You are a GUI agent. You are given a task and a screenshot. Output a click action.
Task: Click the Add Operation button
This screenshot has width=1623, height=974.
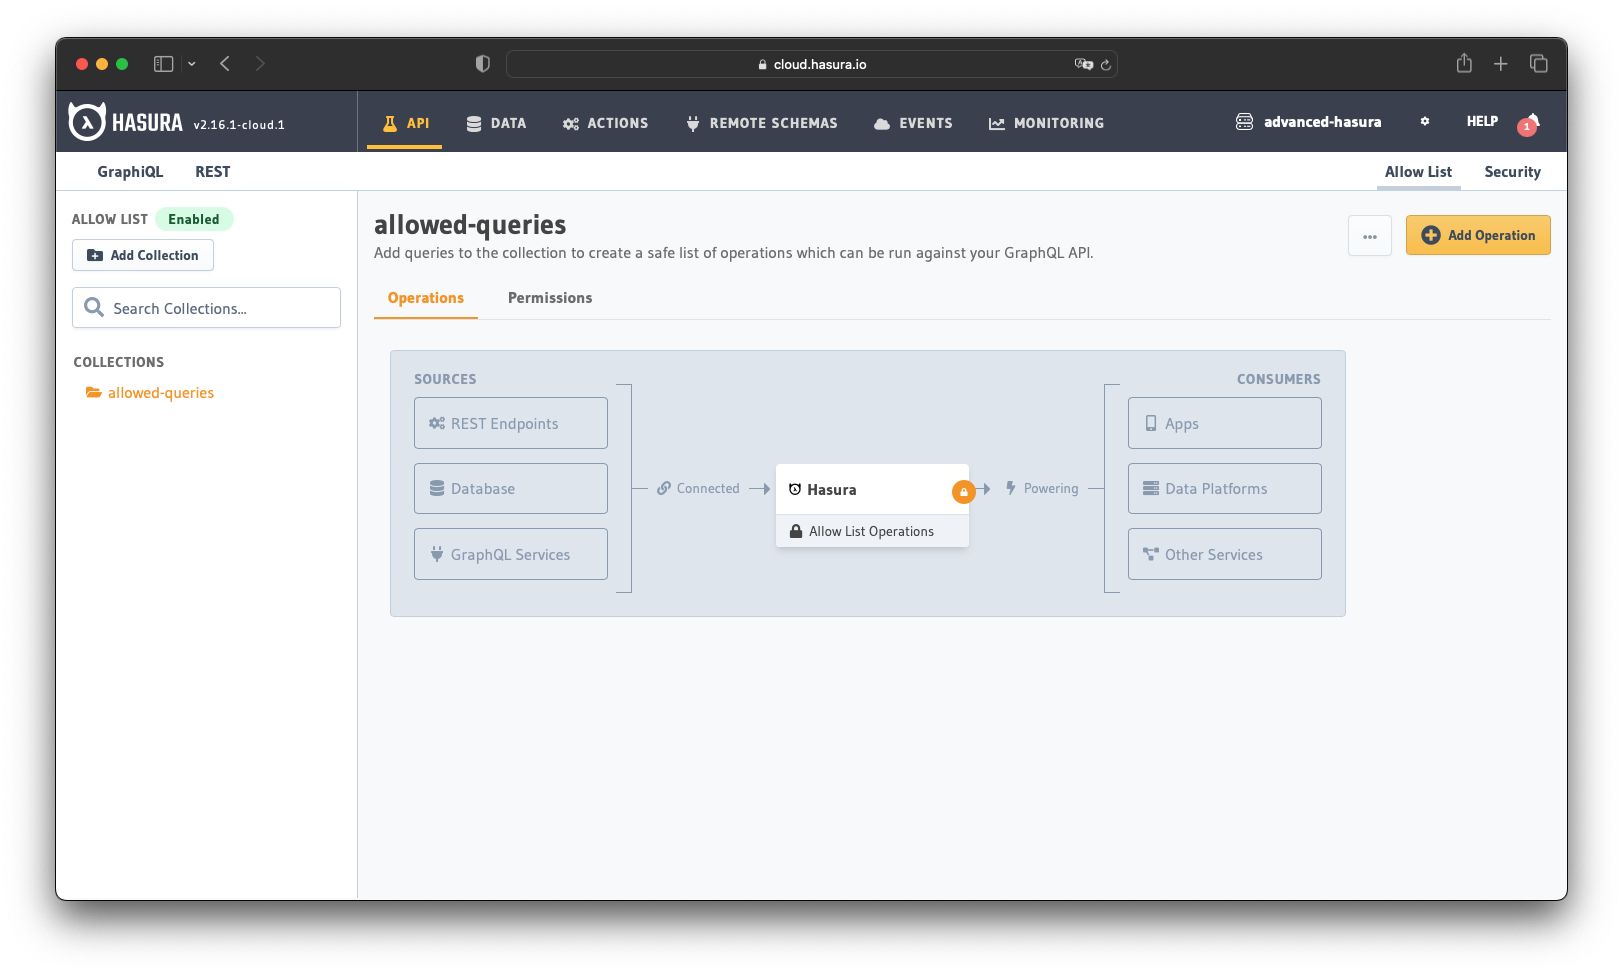tap(1478, 235)
